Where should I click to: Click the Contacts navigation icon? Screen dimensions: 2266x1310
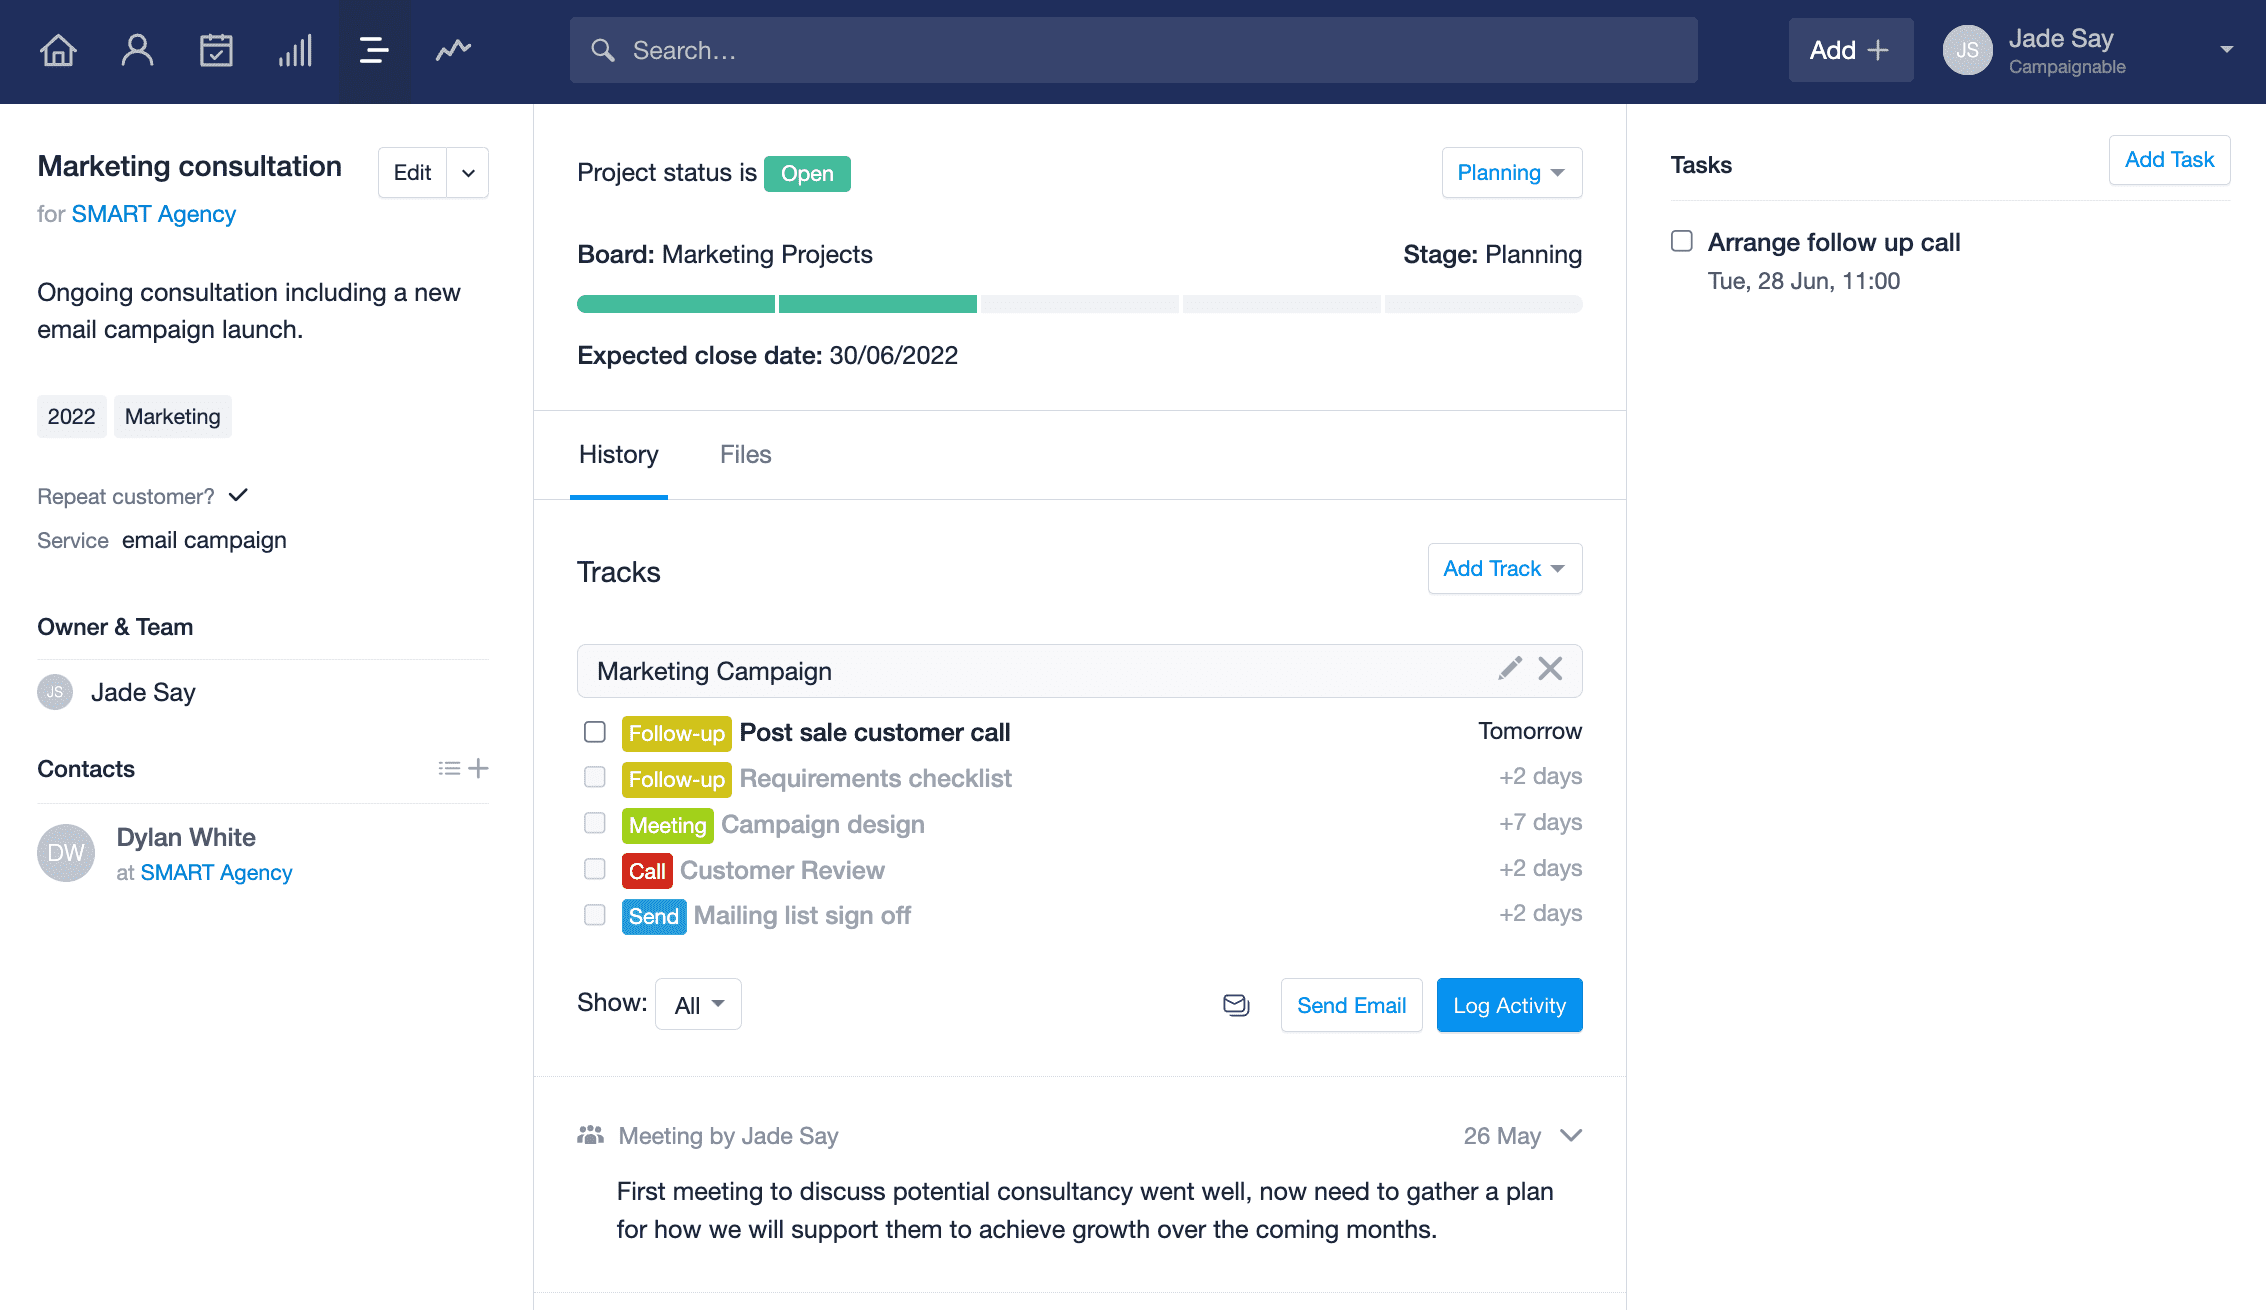pyautogui.click(x=136, y=50)
